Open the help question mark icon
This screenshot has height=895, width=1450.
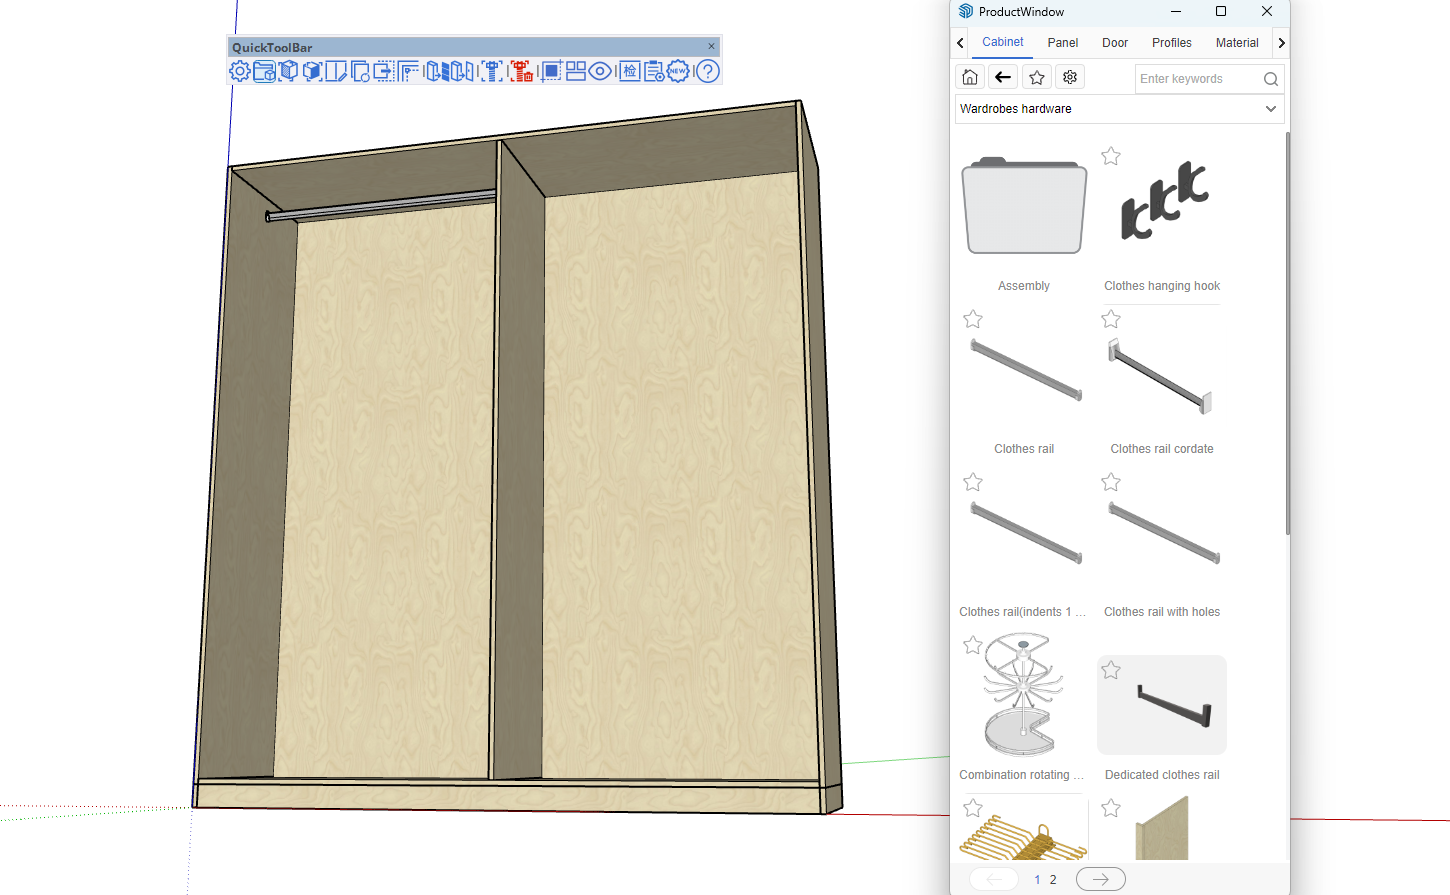click(x=708, y=71)
